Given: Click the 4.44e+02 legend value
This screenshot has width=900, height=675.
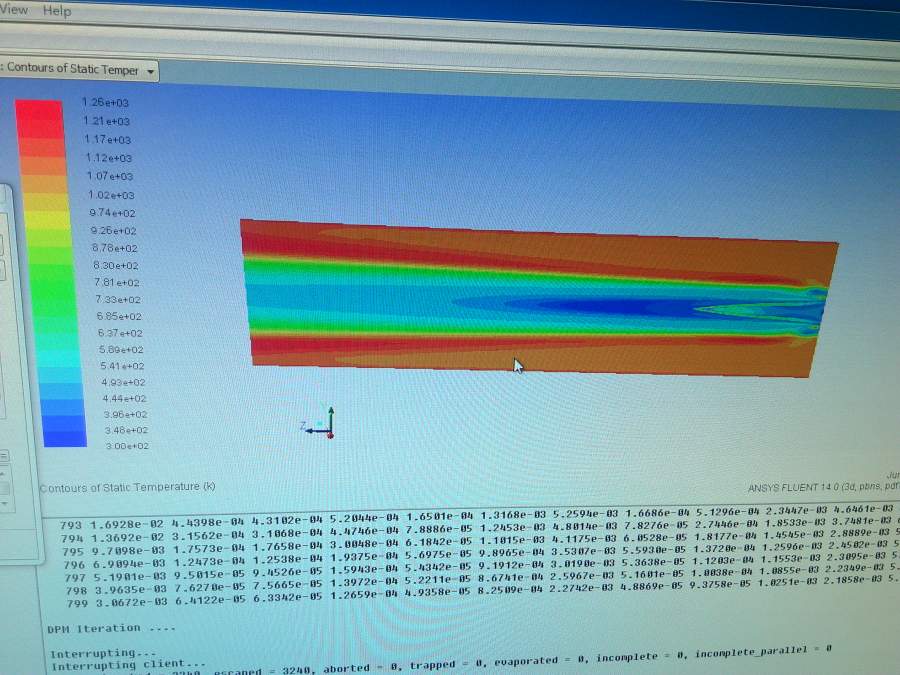Looking at the screenshot, I should pos(125,398).
